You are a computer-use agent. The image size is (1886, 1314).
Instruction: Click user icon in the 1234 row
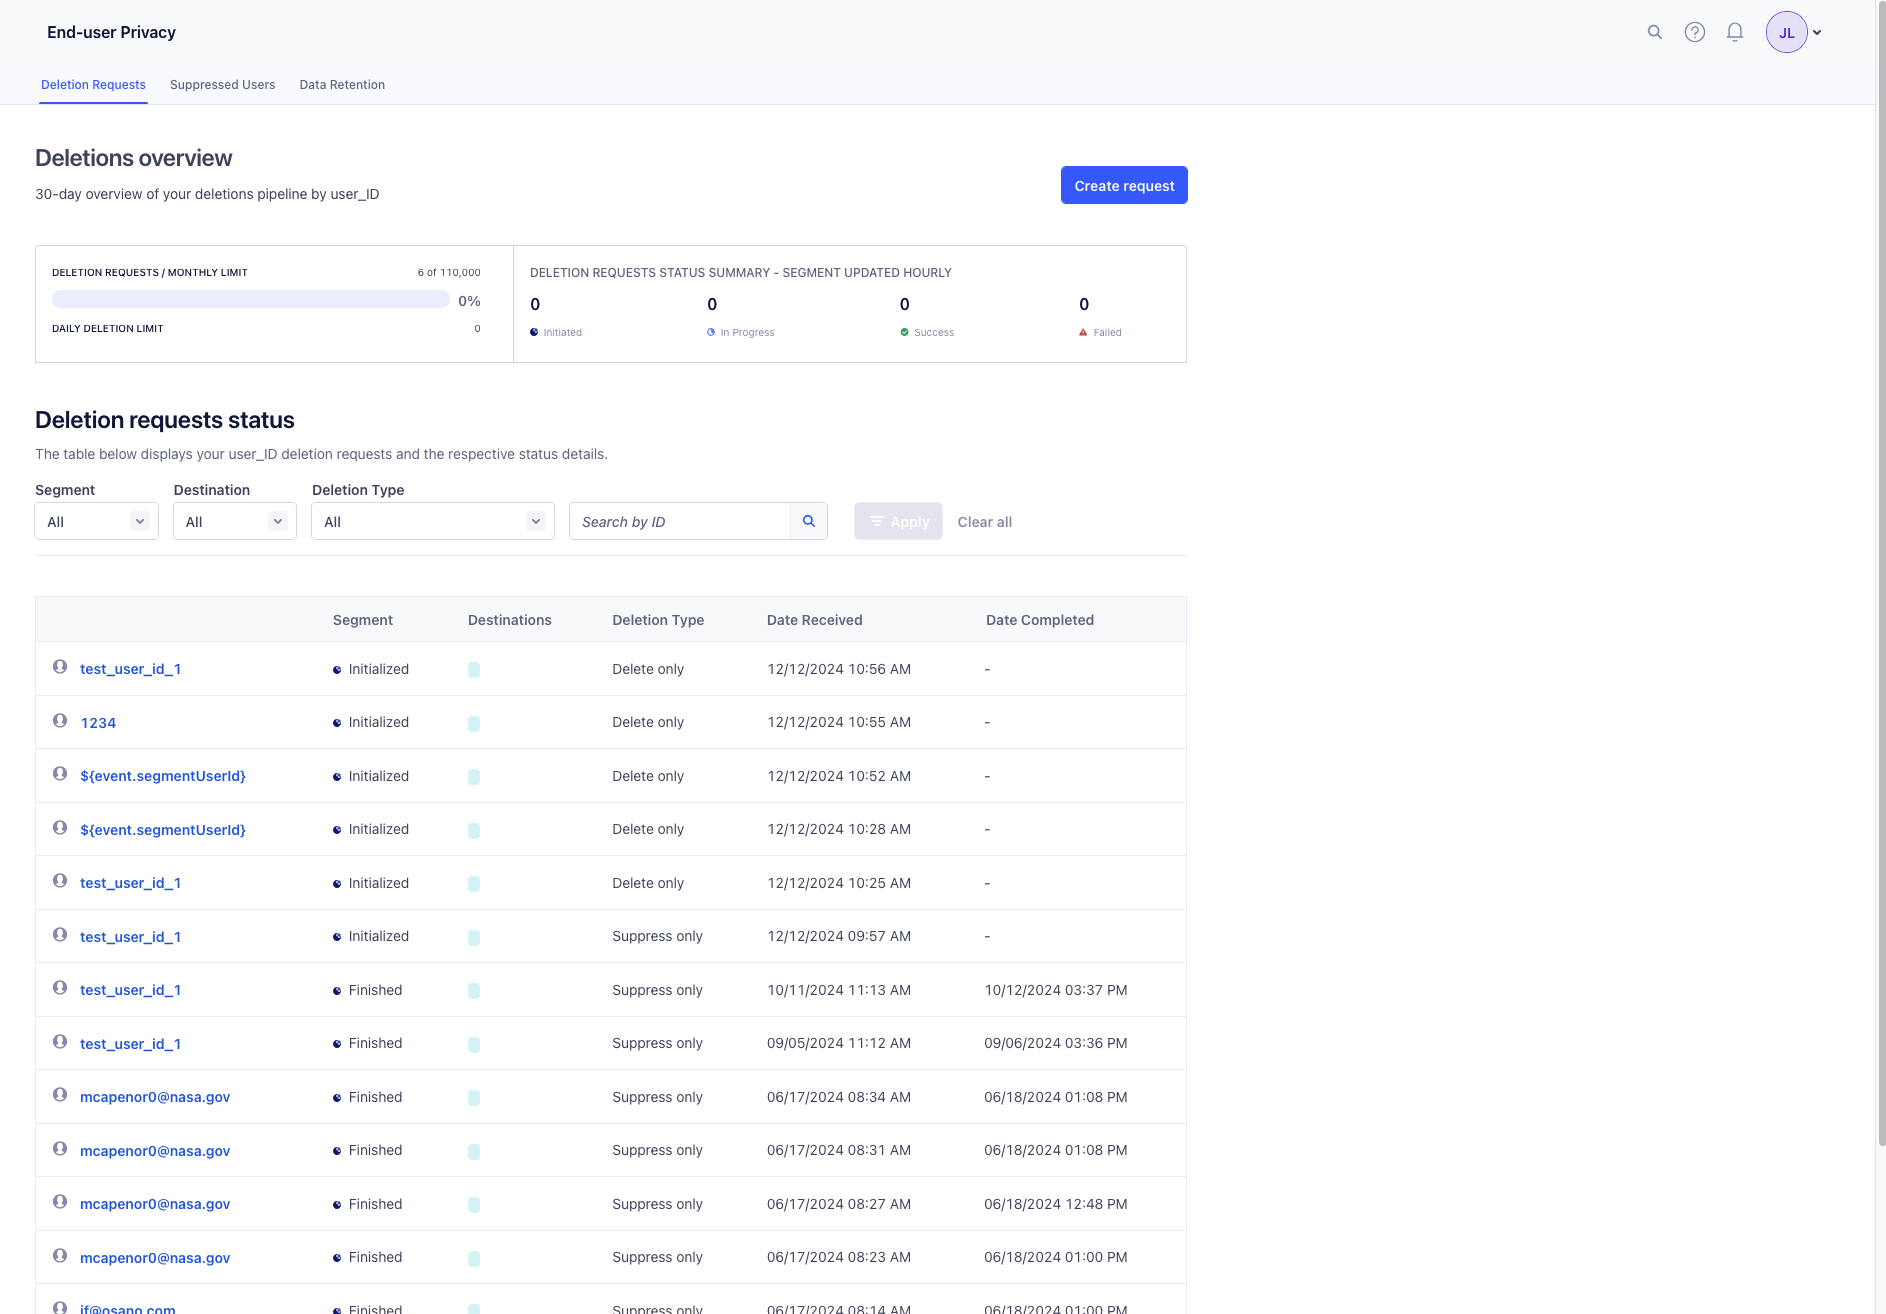[x=60, y=720]
